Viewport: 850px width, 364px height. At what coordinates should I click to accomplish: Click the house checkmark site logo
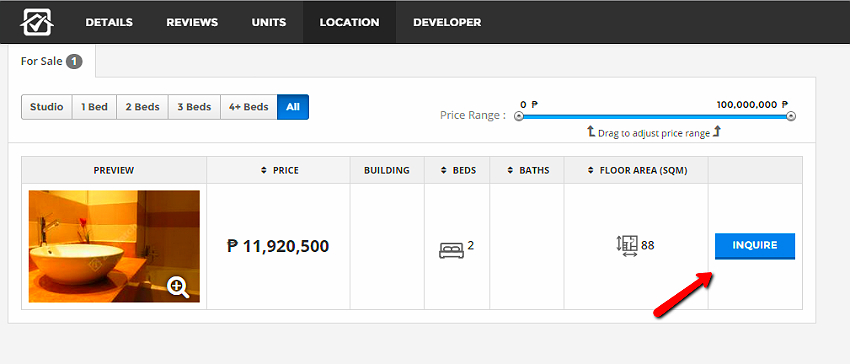36,22
